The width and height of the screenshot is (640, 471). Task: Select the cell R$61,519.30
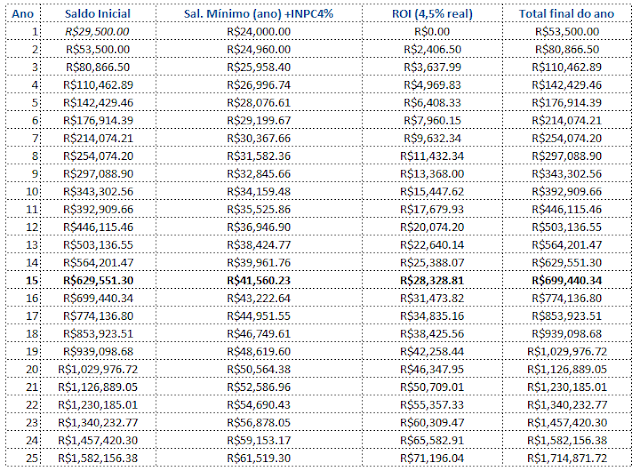coord(259,458)
